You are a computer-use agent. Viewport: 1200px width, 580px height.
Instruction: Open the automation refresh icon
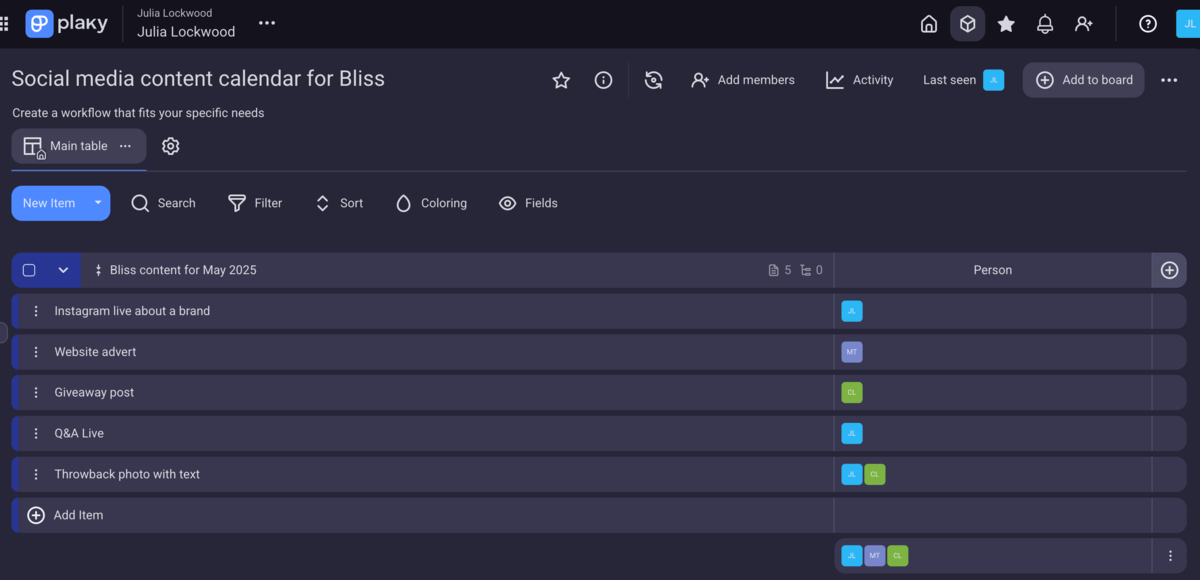click(x=653, y=80)
